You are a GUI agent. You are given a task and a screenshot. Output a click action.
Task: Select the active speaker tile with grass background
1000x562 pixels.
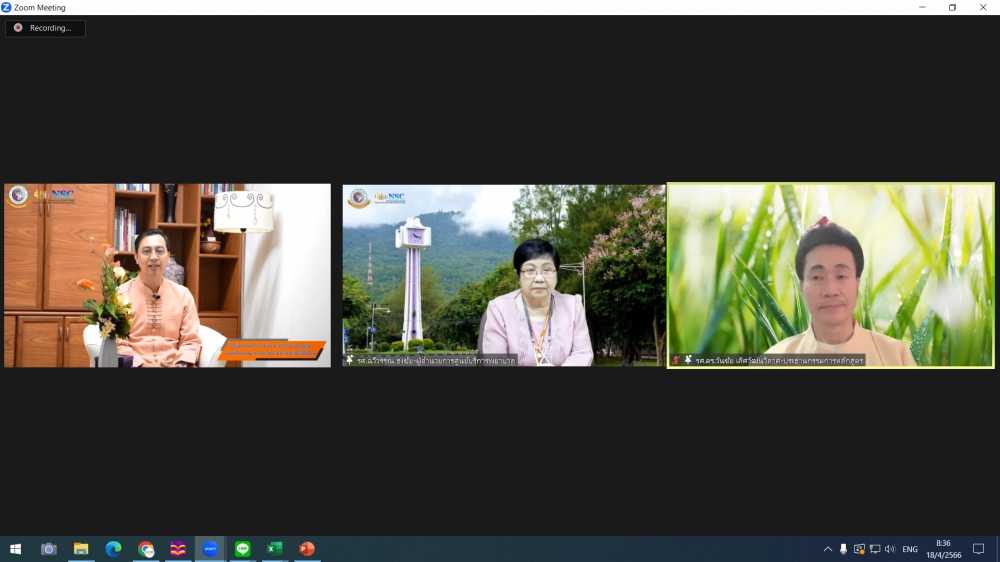(x=830, y=275)
